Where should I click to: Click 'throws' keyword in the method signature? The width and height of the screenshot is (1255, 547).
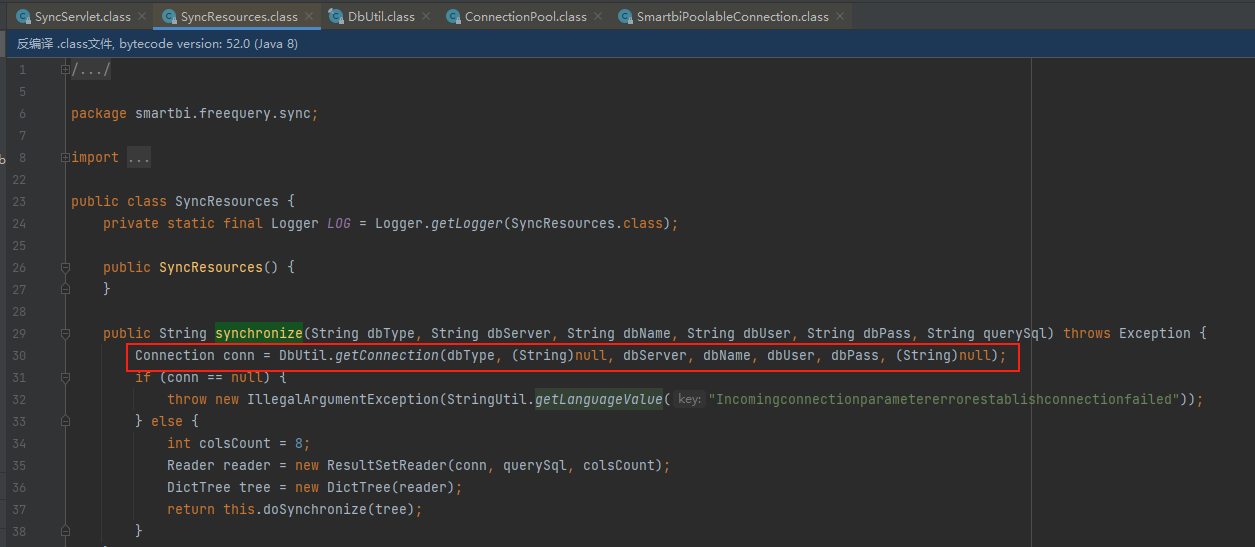[1087, 333]
